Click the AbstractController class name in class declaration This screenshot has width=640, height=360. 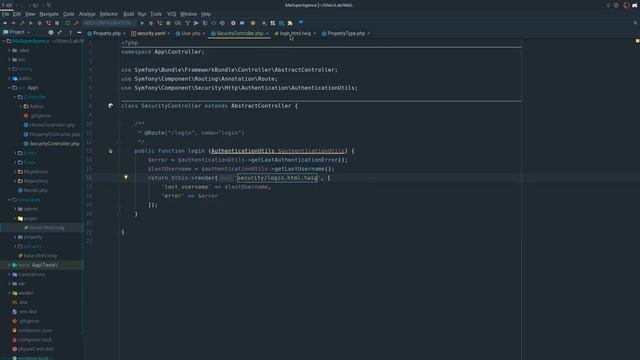[x=261, y=106]
